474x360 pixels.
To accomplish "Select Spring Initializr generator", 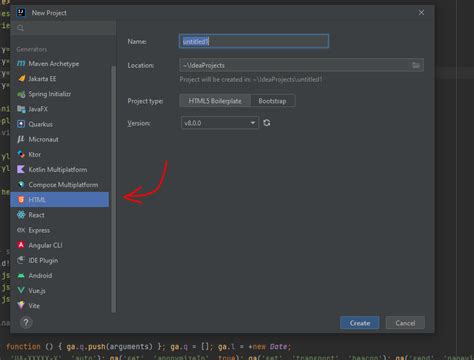I will pos(59,94).
